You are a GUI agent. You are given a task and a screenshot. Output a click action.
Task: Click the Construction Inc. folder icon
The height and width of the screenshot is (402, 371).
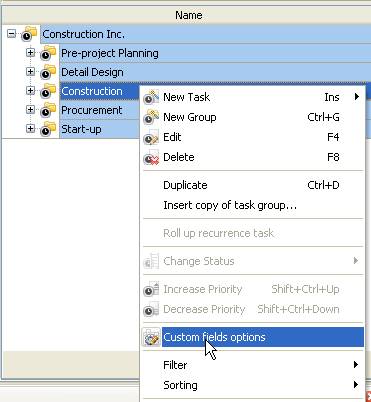(29, 34)
